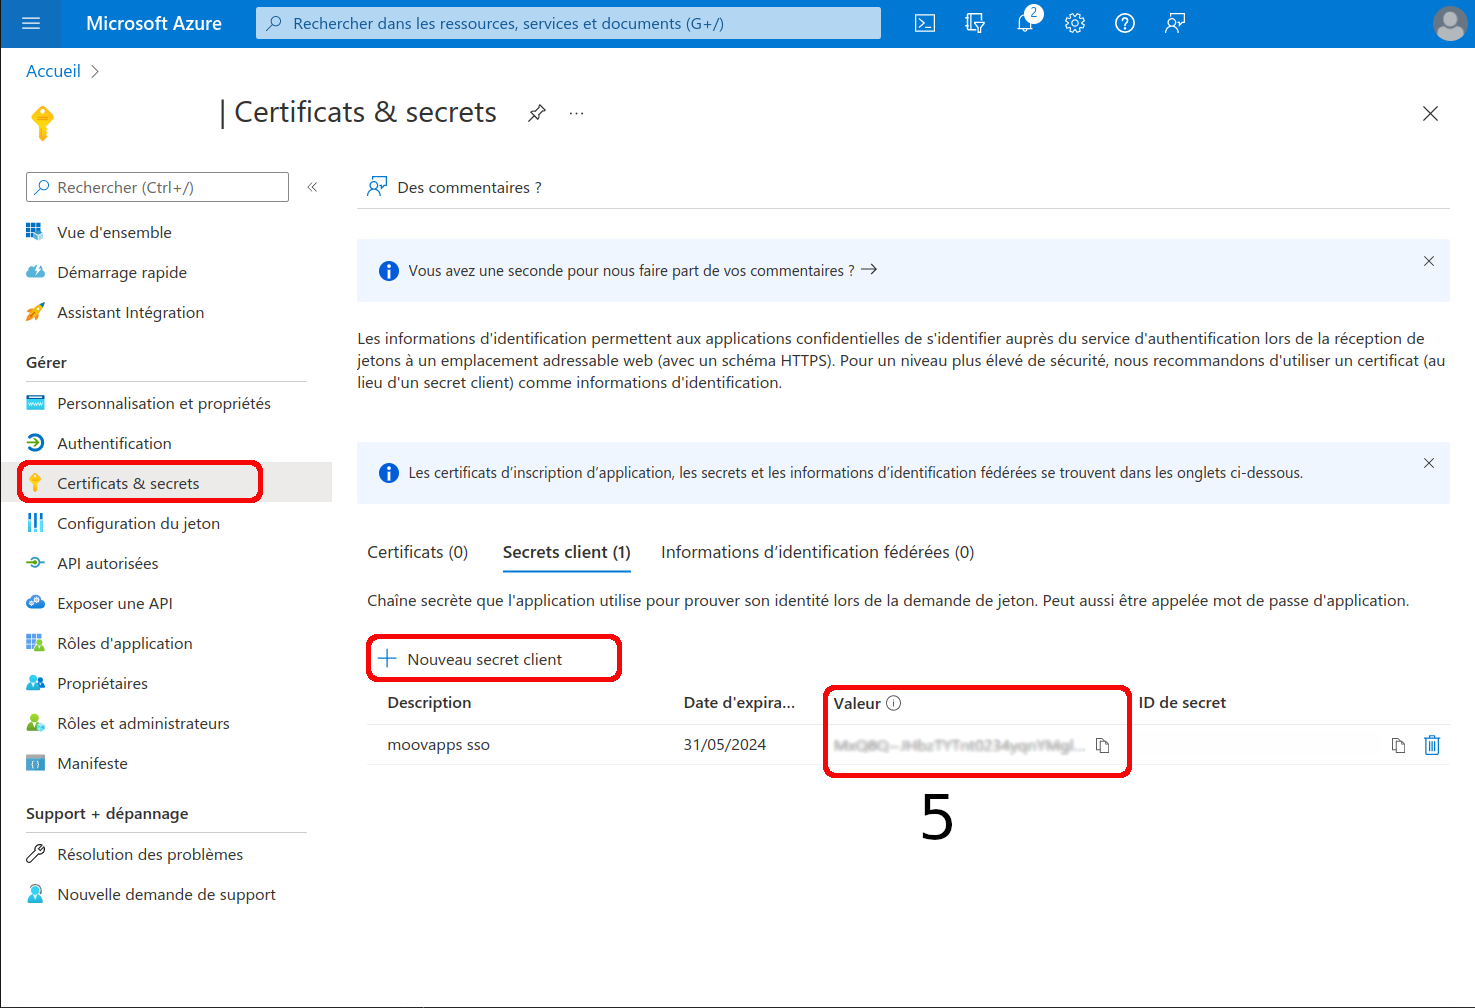The width and height of the screenshot is (1475, 1008).
Task: Show info tooltip next to Valeur
Action: pos(894,703)
